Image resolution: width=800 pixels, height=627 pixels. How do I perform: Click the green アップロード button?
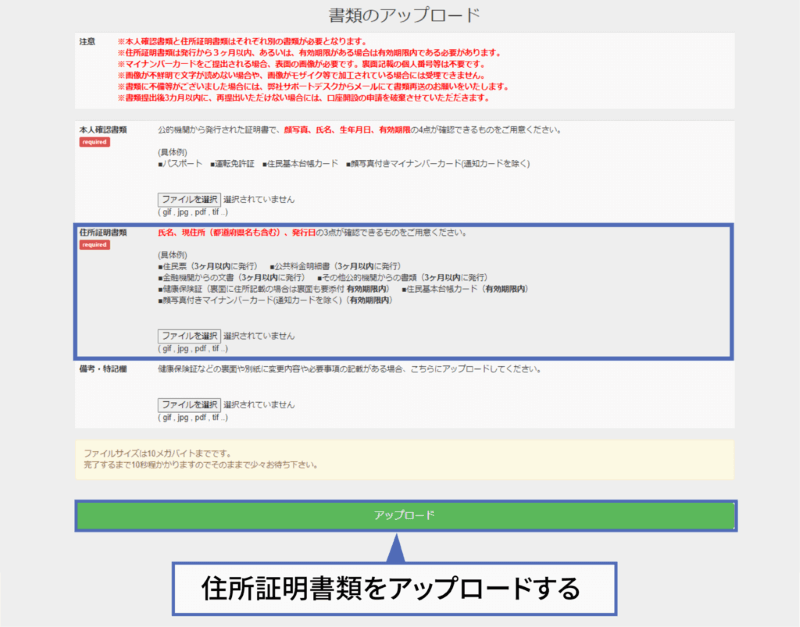(406, 515)
